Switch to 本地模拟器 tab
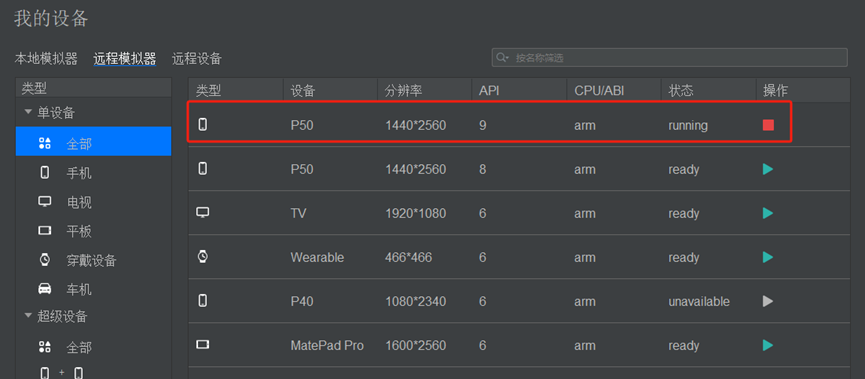This screenshot has height=379, width=865. click(x=46, y=58)
